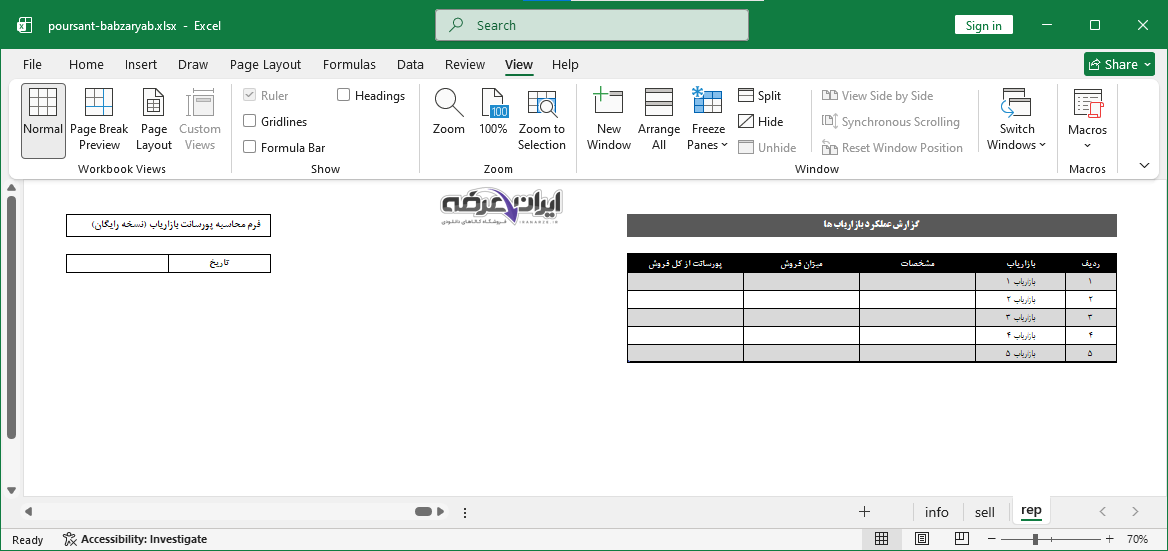This screenshot has height=551, width=1168.
Task: Click the Iran Arze logo image
Action: 503,205
